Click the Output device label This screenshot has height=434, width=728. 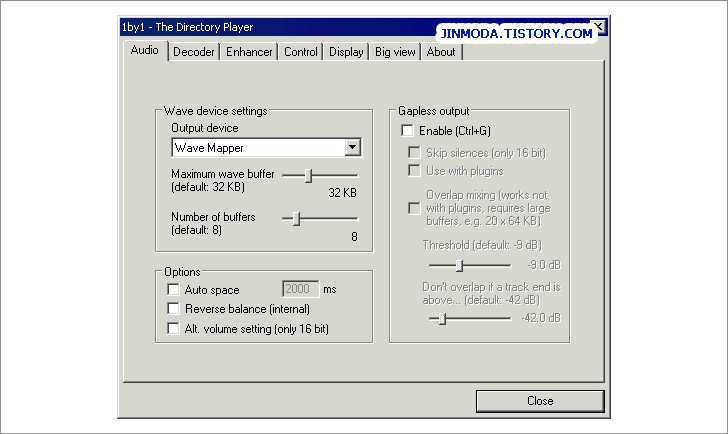(x=205, y=128)
